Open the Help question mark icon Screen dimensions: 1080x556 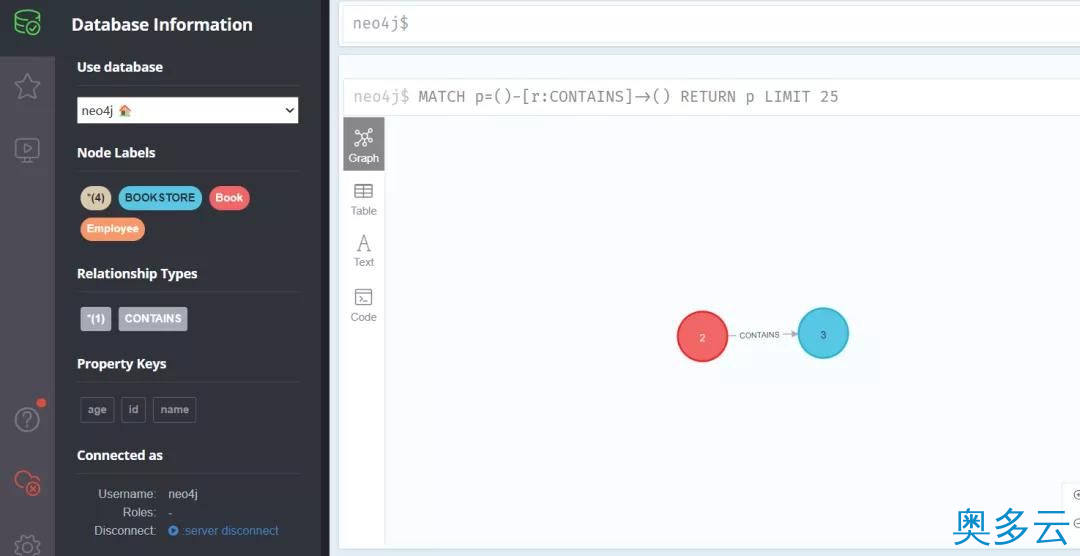click(27, 418)
